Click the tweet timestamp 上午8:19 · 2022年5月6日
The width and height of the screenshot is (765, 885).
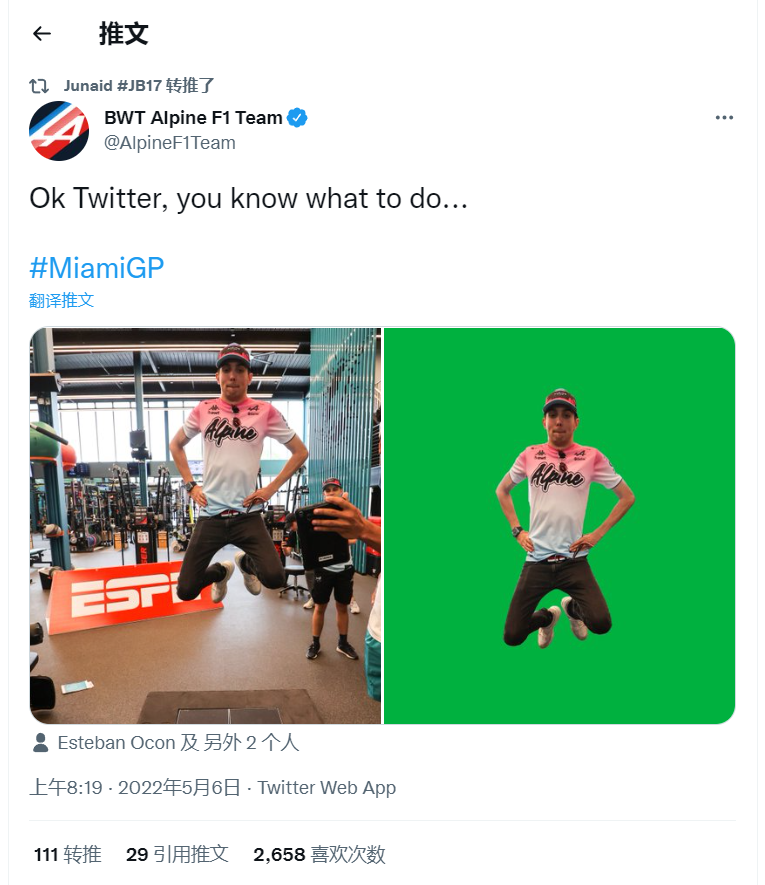(x=135, y=788)
